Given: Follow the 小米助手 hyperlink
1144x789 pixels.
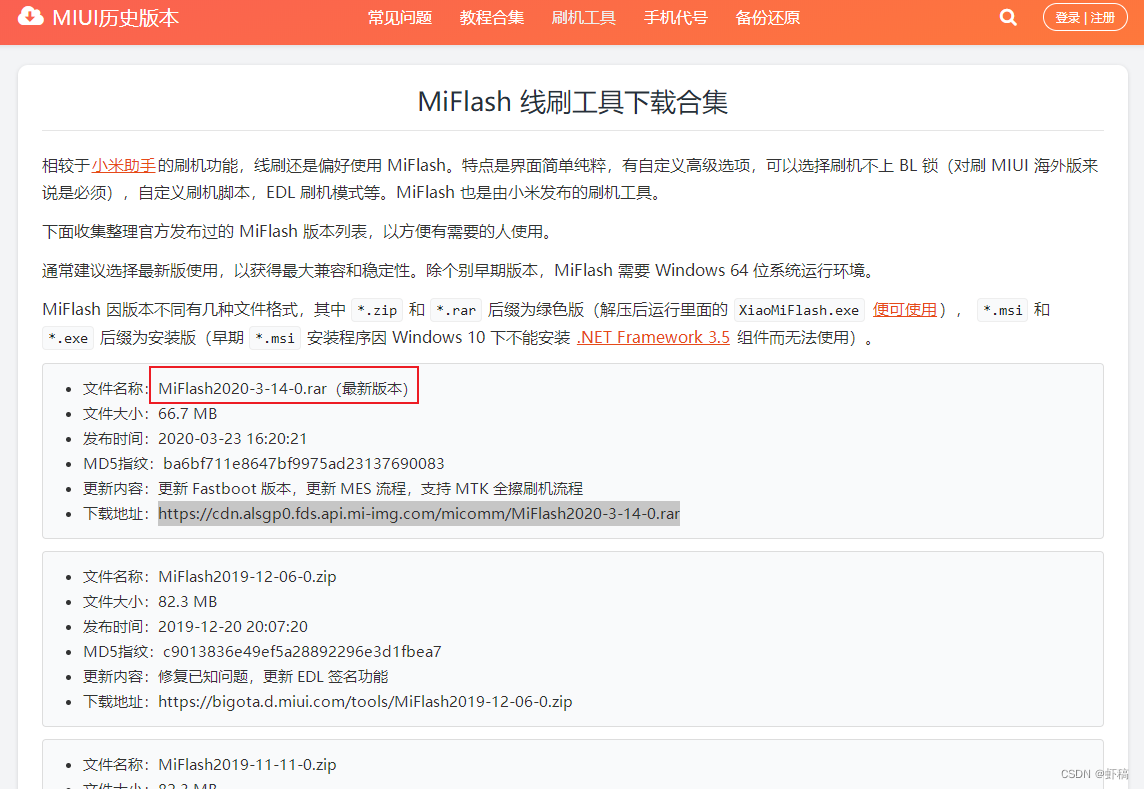Looking at the screenshot, I should coord(124,166).
